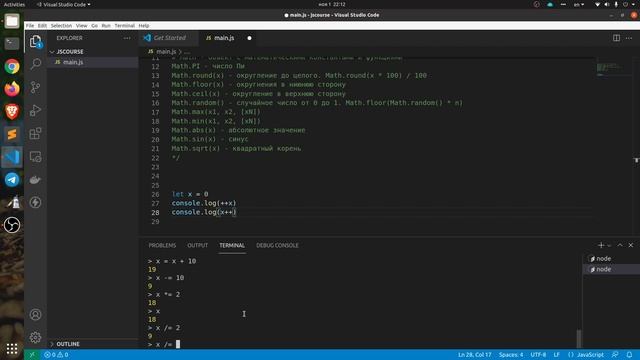Click the remote window indicator in status bar
Image resolution: width=640 pixels, height=360 pixels.
tap(32, 355)
